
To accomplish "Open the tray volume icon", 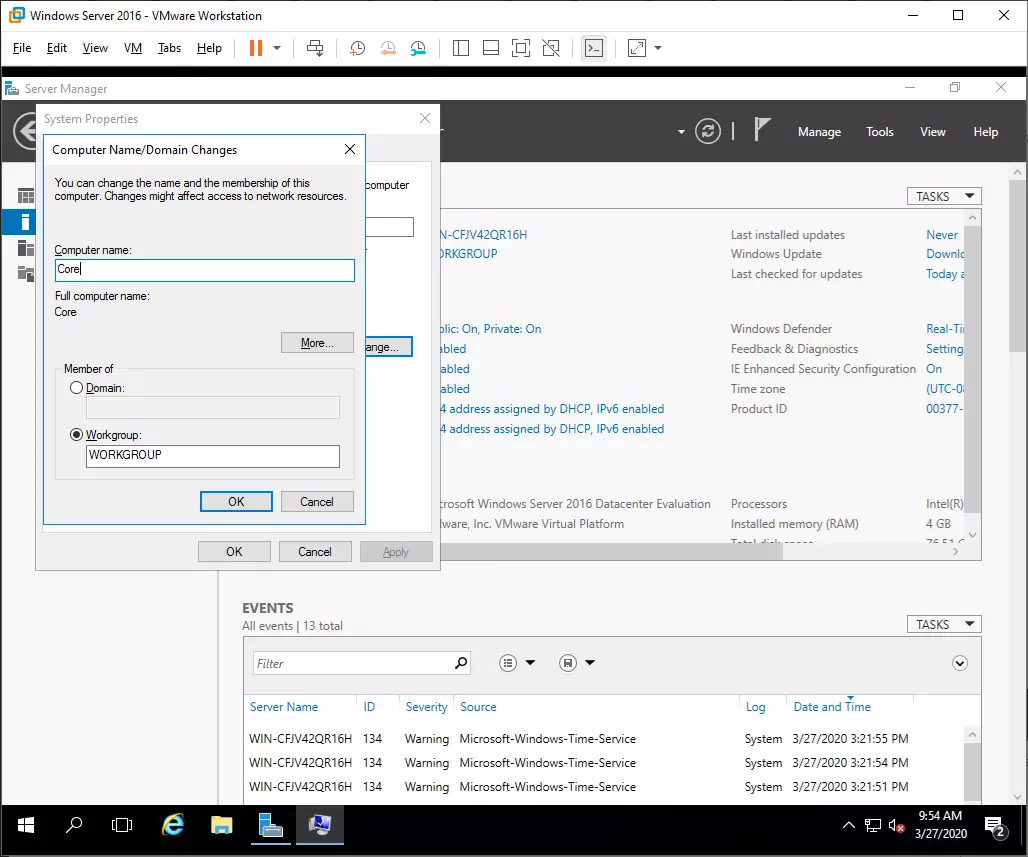I will tap(896, 825).
